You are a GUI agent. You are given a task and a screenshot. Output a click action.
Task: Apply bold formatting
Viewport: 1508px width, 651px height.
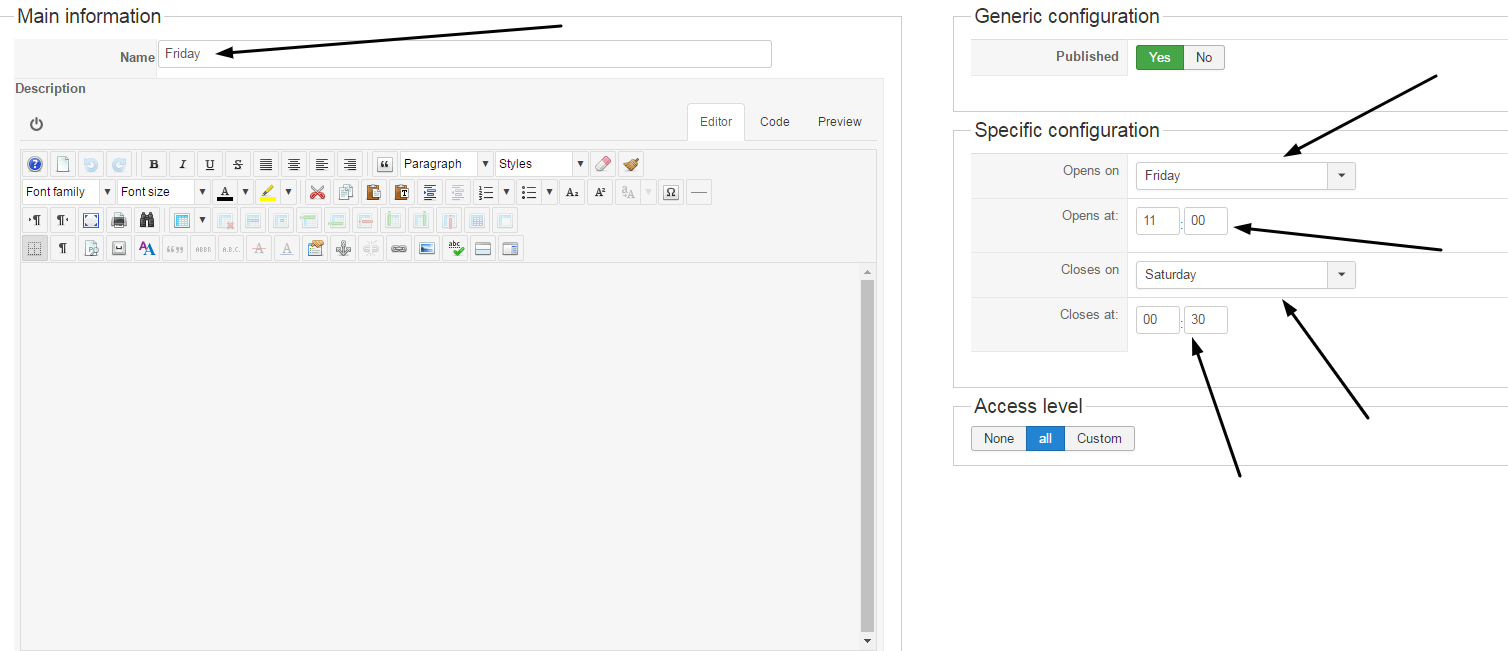154,164
